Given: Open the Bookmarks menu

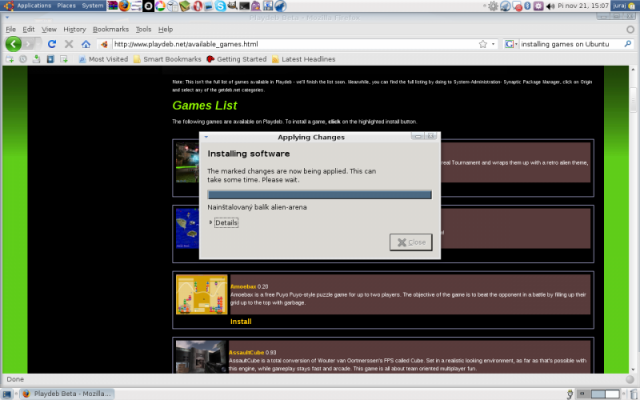Looking at the screenshot, I should 111,29.
